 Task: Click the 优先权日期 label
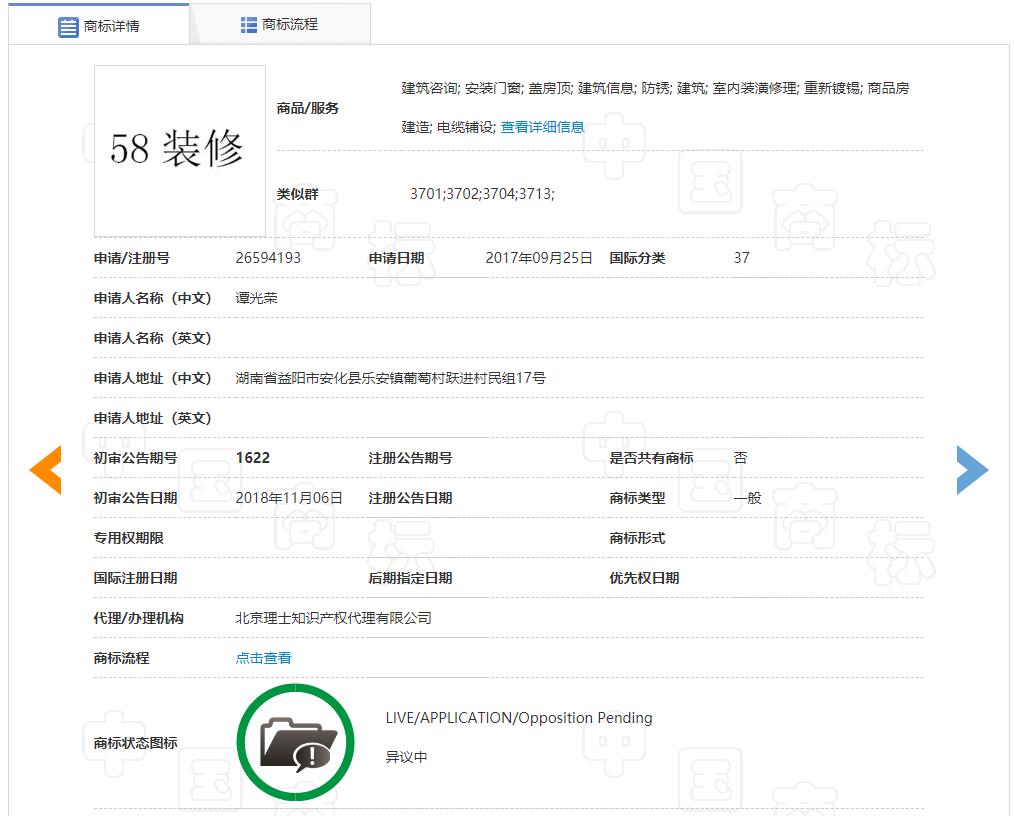pos(644,578)
